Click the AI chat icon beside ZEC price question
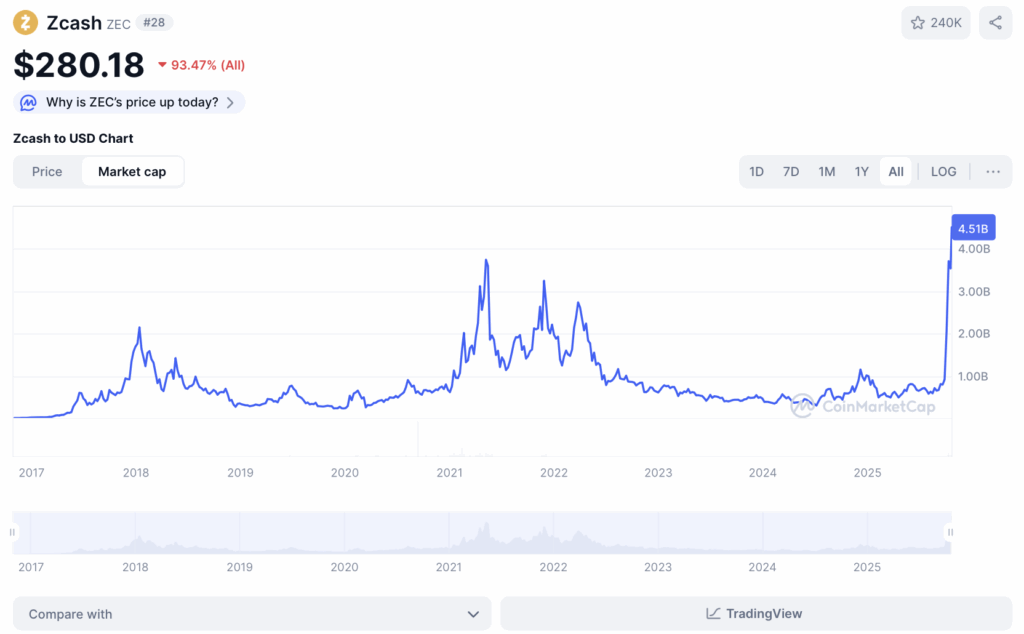The width and height of the screenshot is (1024, 634). [28, 103]
